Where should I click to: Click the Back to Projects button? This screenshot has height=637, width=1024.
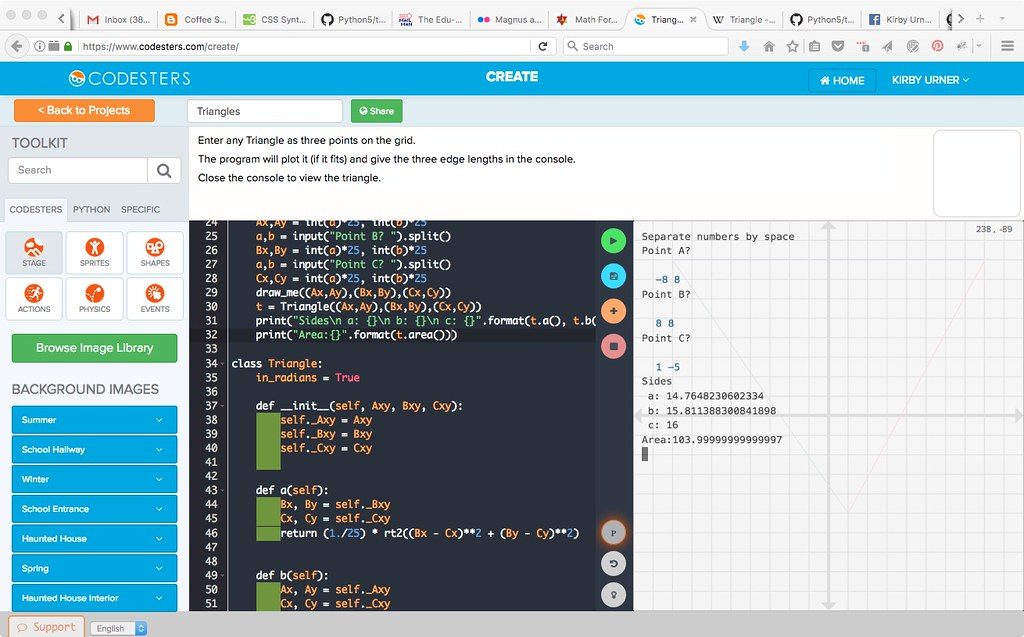click(x=84, y=110)
